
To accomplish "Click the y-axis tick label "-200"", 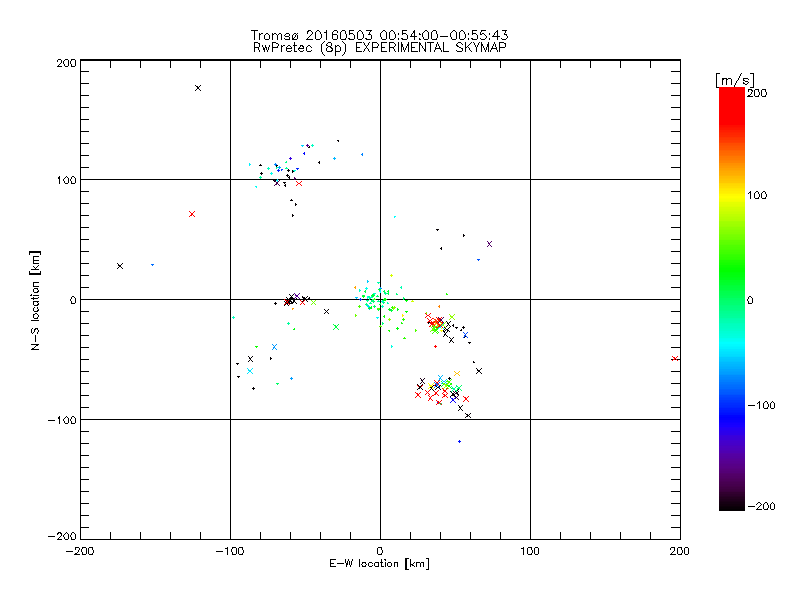I will click(x=62, y=536).
